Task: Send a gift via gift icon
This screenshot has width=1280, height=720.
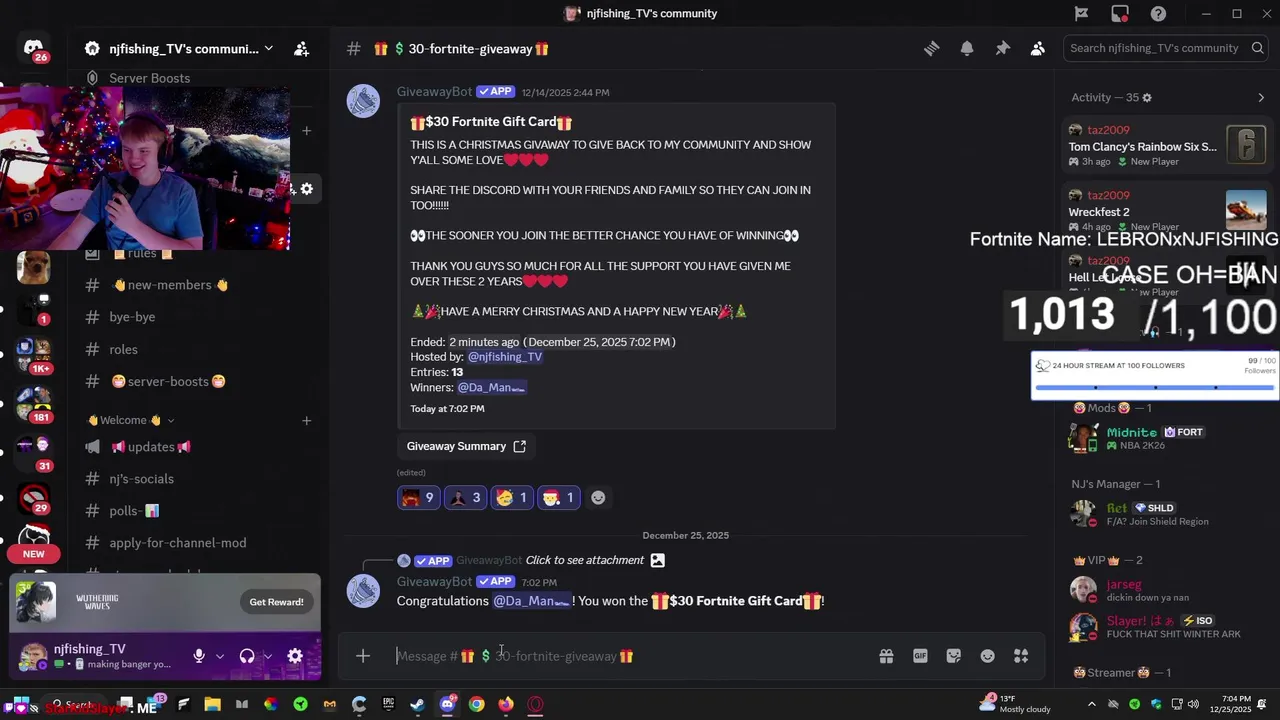Action: (x=886, y=656)
